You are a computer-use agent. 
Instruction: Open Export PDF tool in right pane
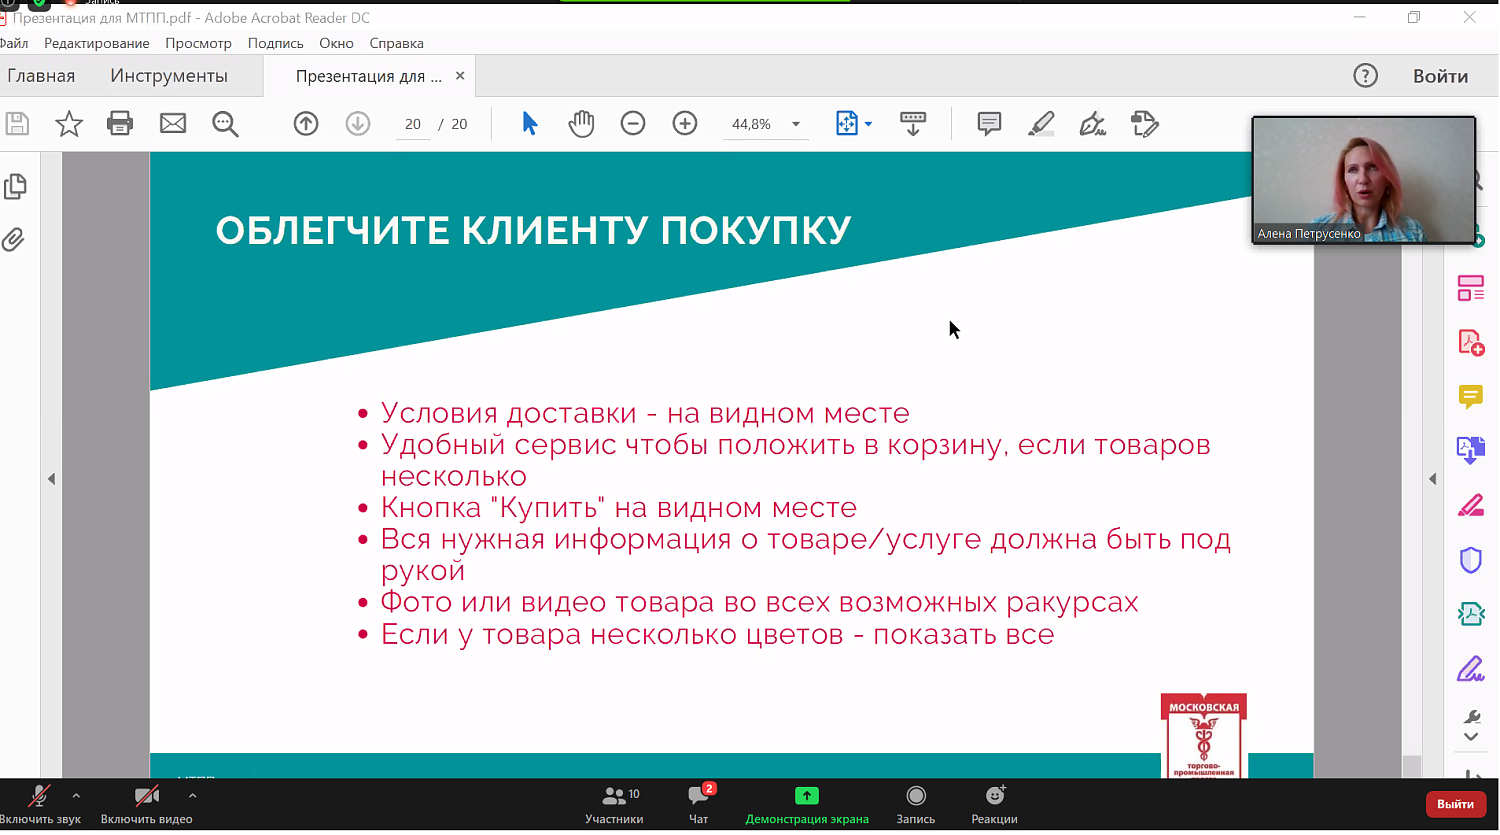pyautogui.click(x=1471, y=451)
